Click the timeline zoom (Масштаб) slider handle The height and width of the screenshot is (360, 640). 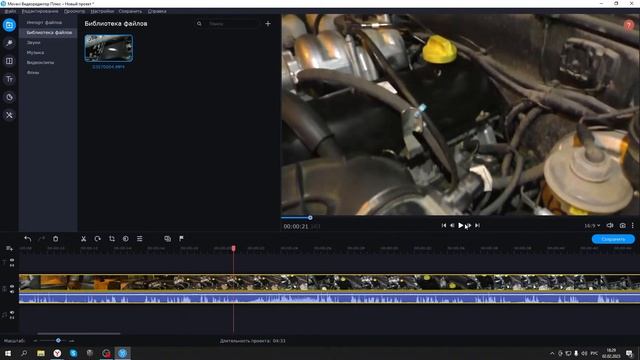click(x=58, y=340)
